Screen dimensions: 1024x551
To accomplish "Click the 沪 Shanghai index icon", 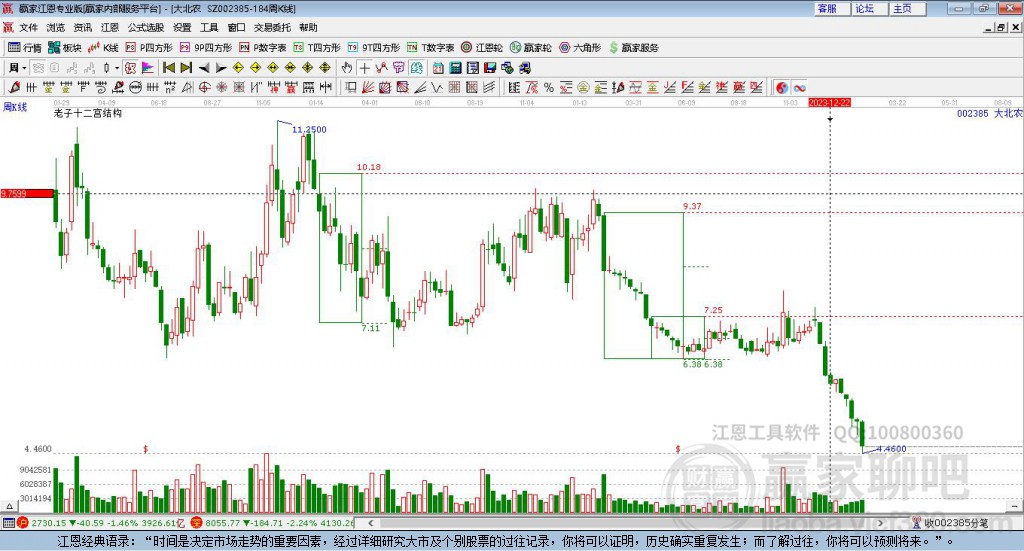I will pyautogui.click(x=23, y=523).
